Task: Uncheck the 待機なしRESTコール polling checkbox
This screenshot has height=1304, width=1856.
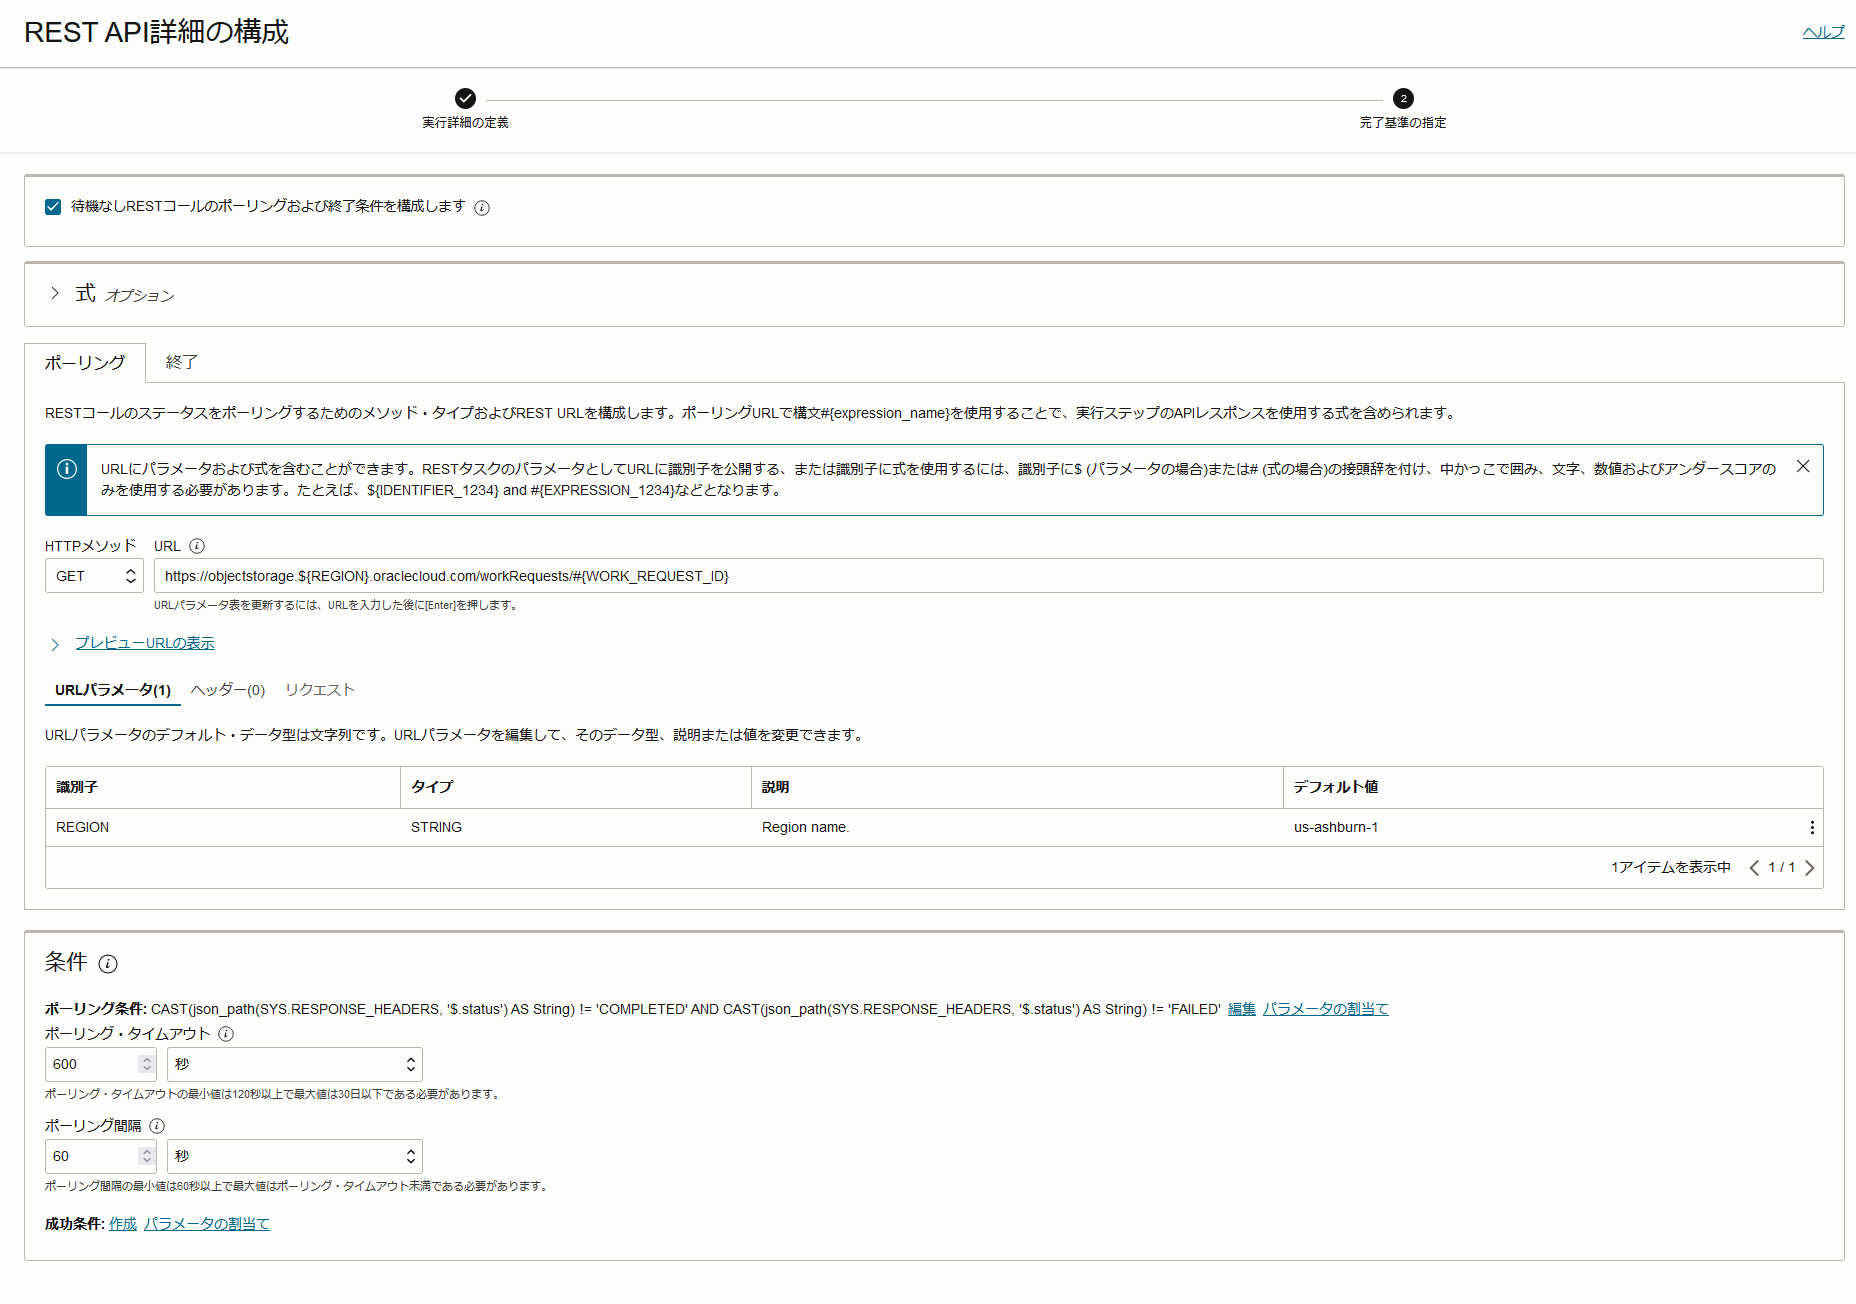Action: pos(53,207)
